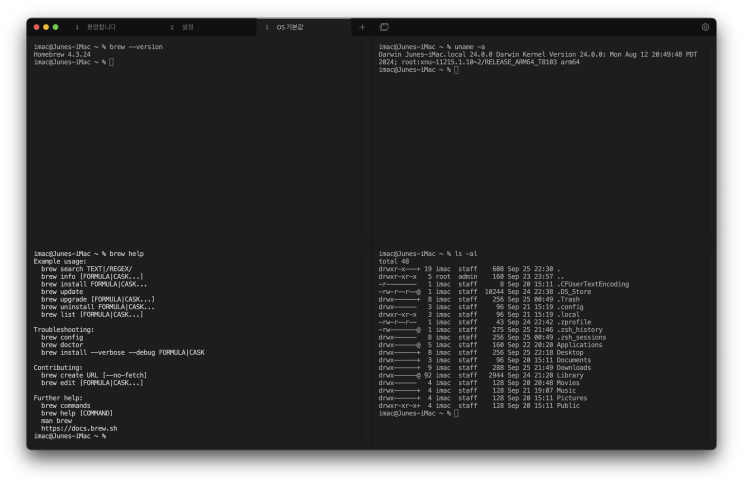Click the .zsh_history file name
Screen dimensions: 743x485
click(x=580, y=329)
